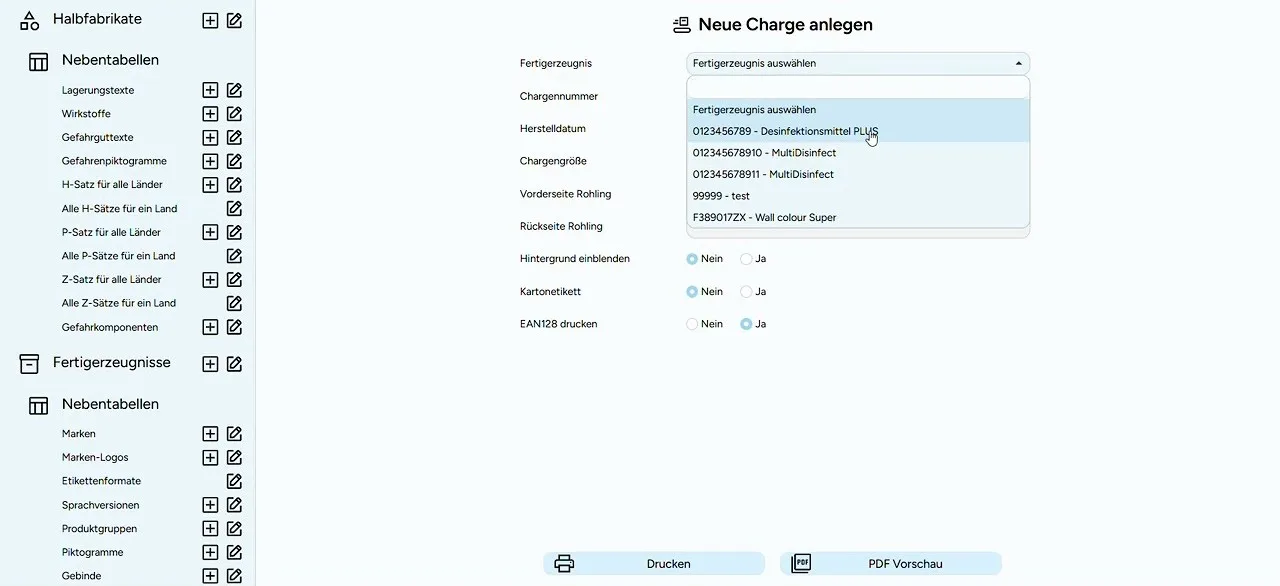
Task: Focus the dropdown search field
Action: tap(858, 88)
